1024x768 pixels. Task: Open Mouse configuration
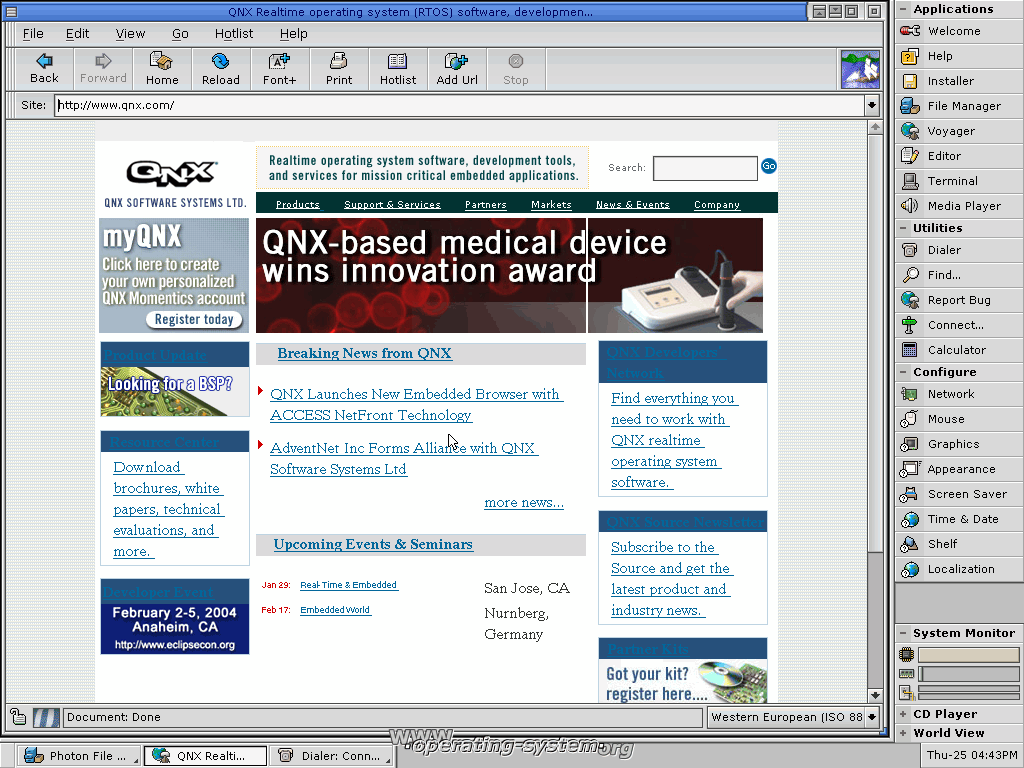point(959,419)
